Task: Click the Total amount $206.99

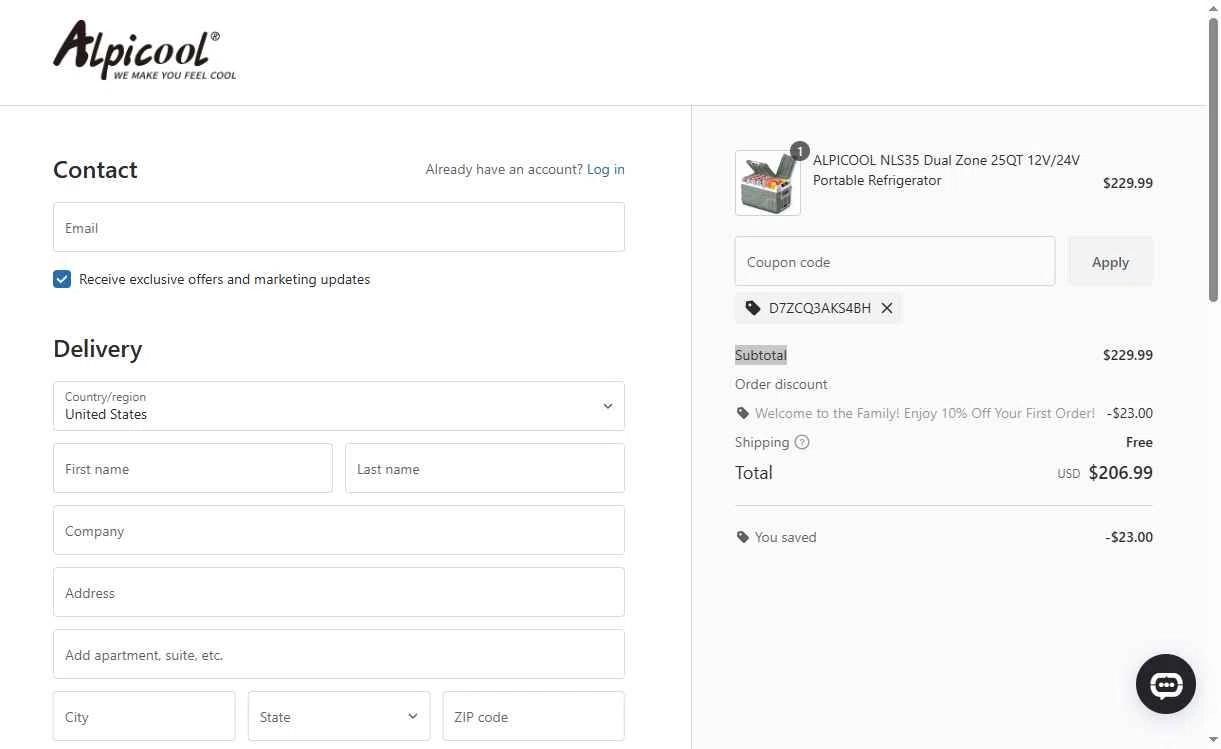Action: [x=1121, y=472]
